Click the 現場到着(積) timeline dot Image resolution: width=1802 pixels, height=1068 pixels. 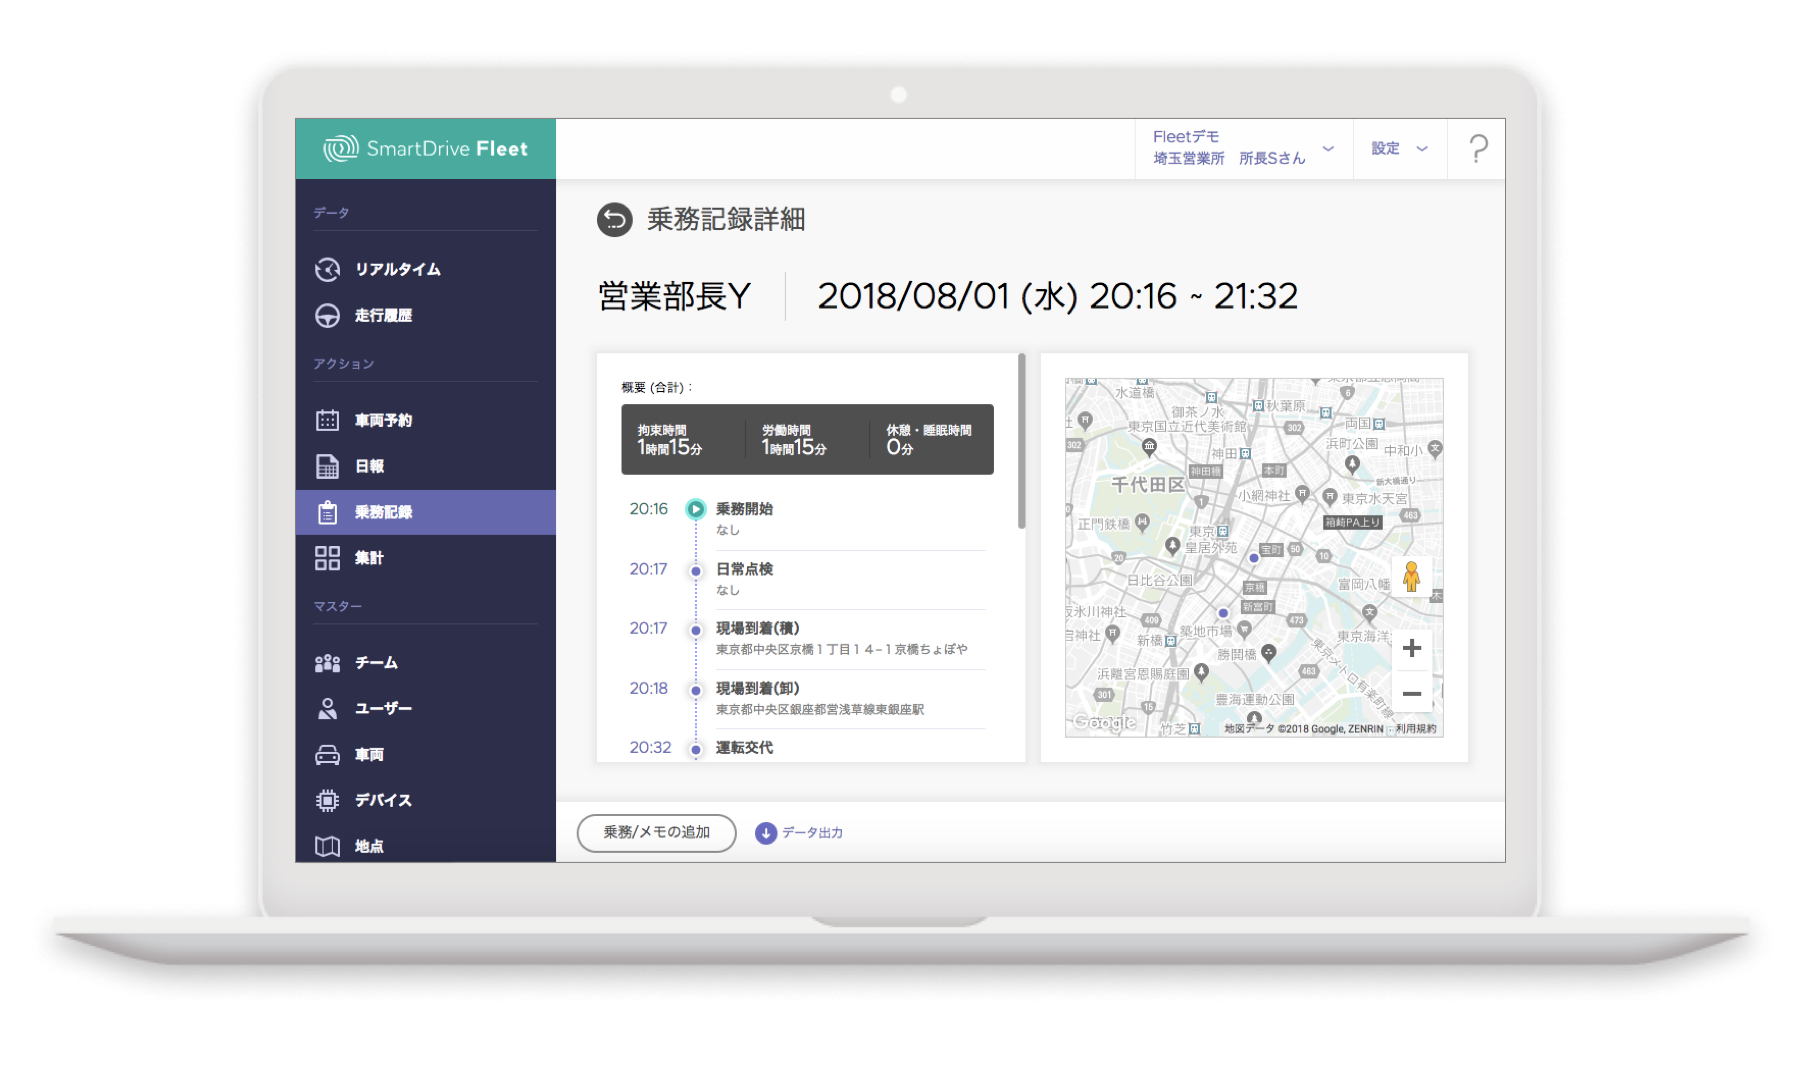click(696, 630)
